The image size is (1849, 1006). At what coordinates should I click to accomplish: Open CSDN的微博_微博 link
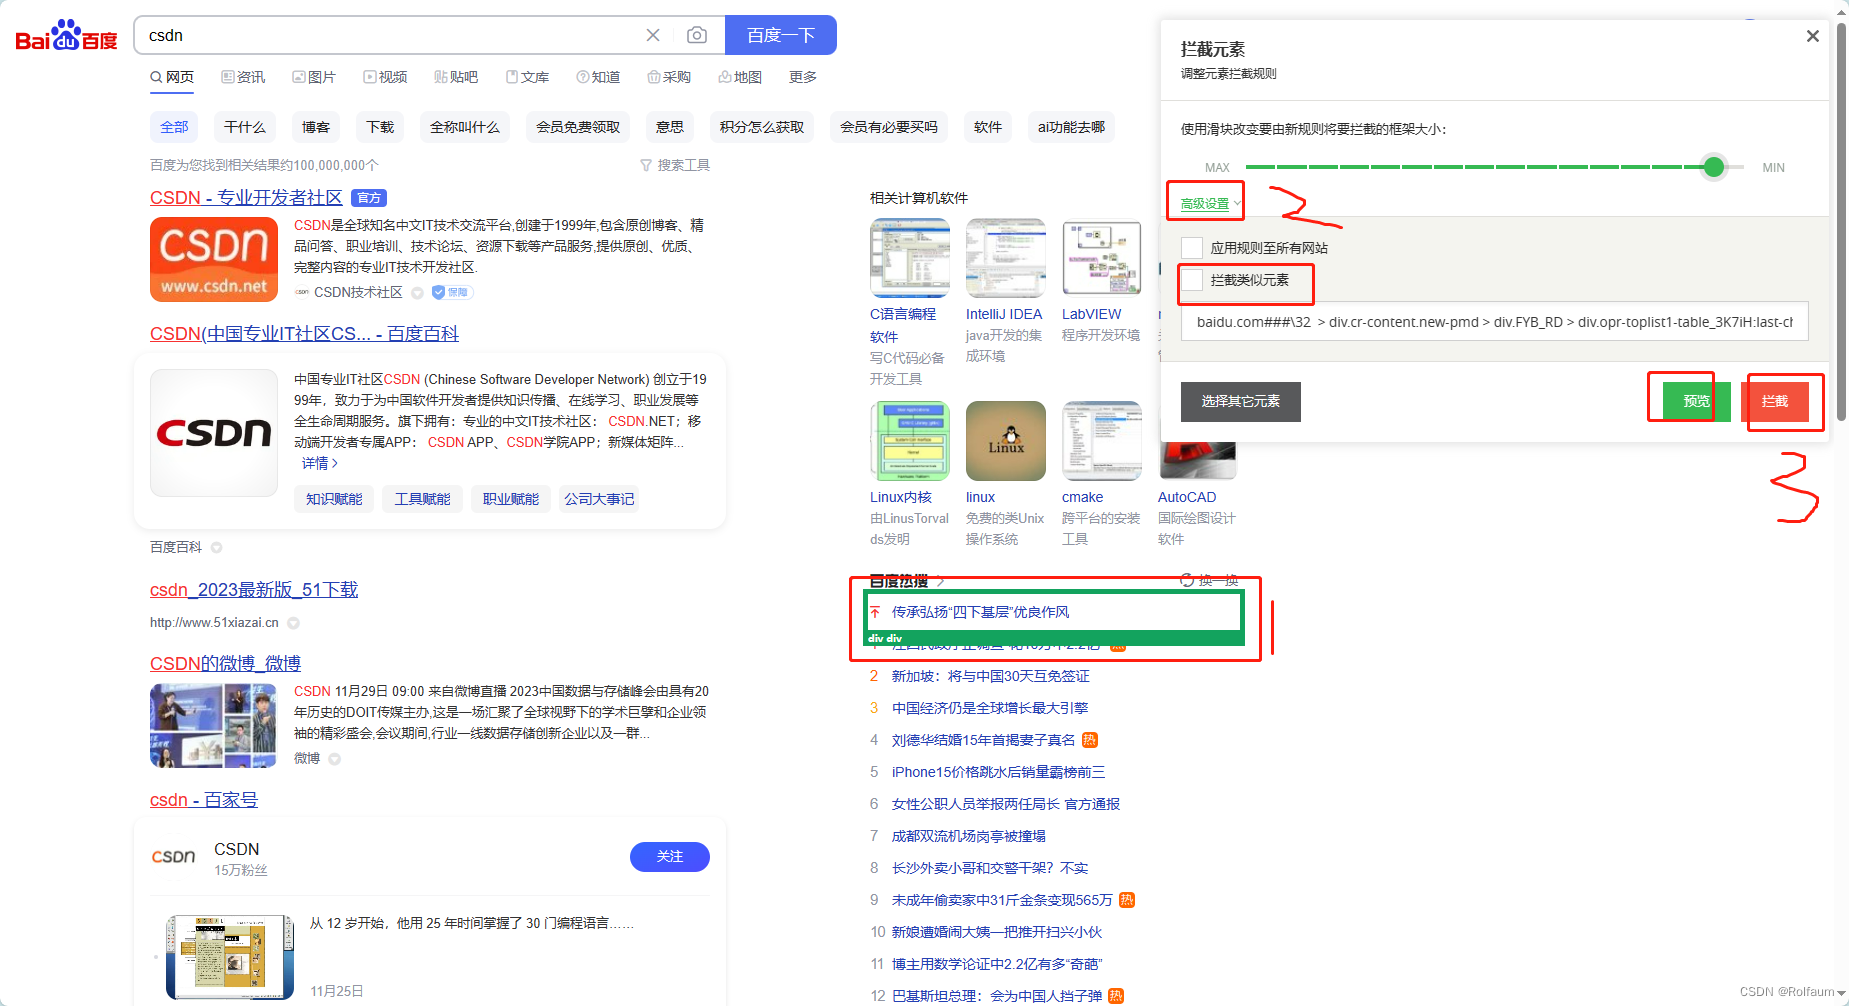[x=225, y=664]
